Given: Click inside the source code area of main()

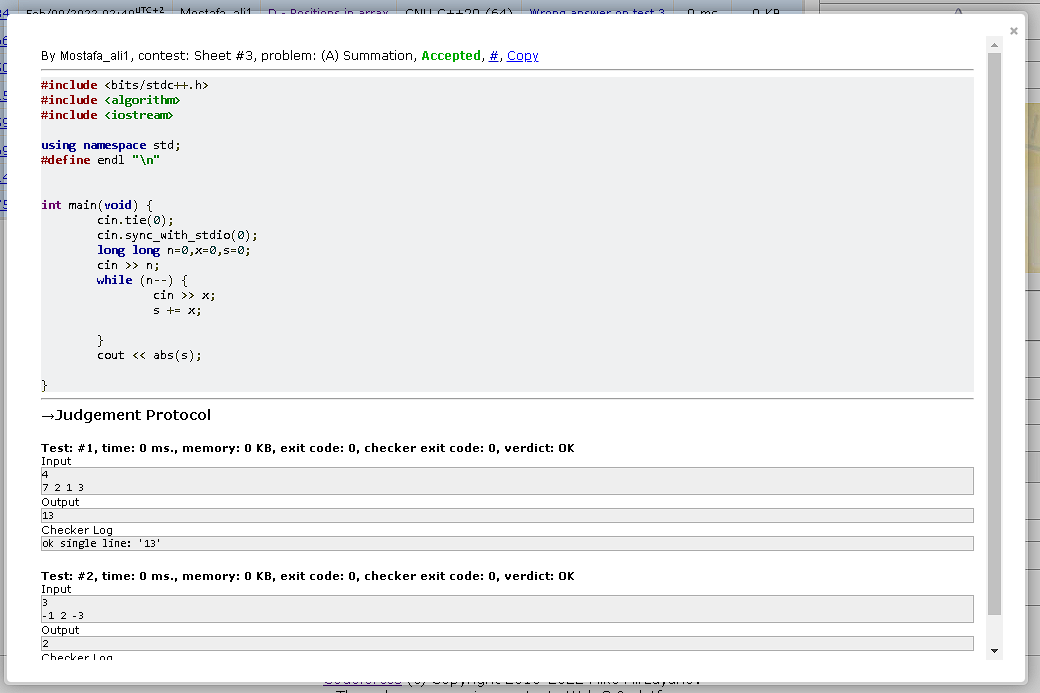Looking at the screenshot, I should click(200, 280).
